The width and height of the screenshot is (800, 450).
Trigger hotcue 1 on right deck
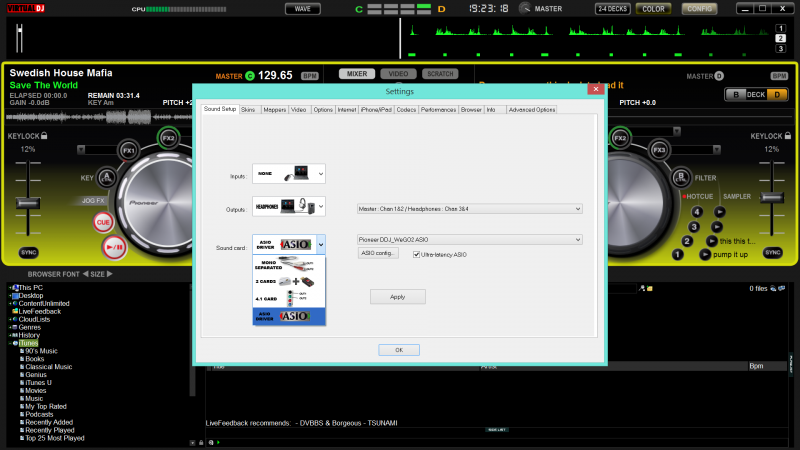click(x=678, y=254)
